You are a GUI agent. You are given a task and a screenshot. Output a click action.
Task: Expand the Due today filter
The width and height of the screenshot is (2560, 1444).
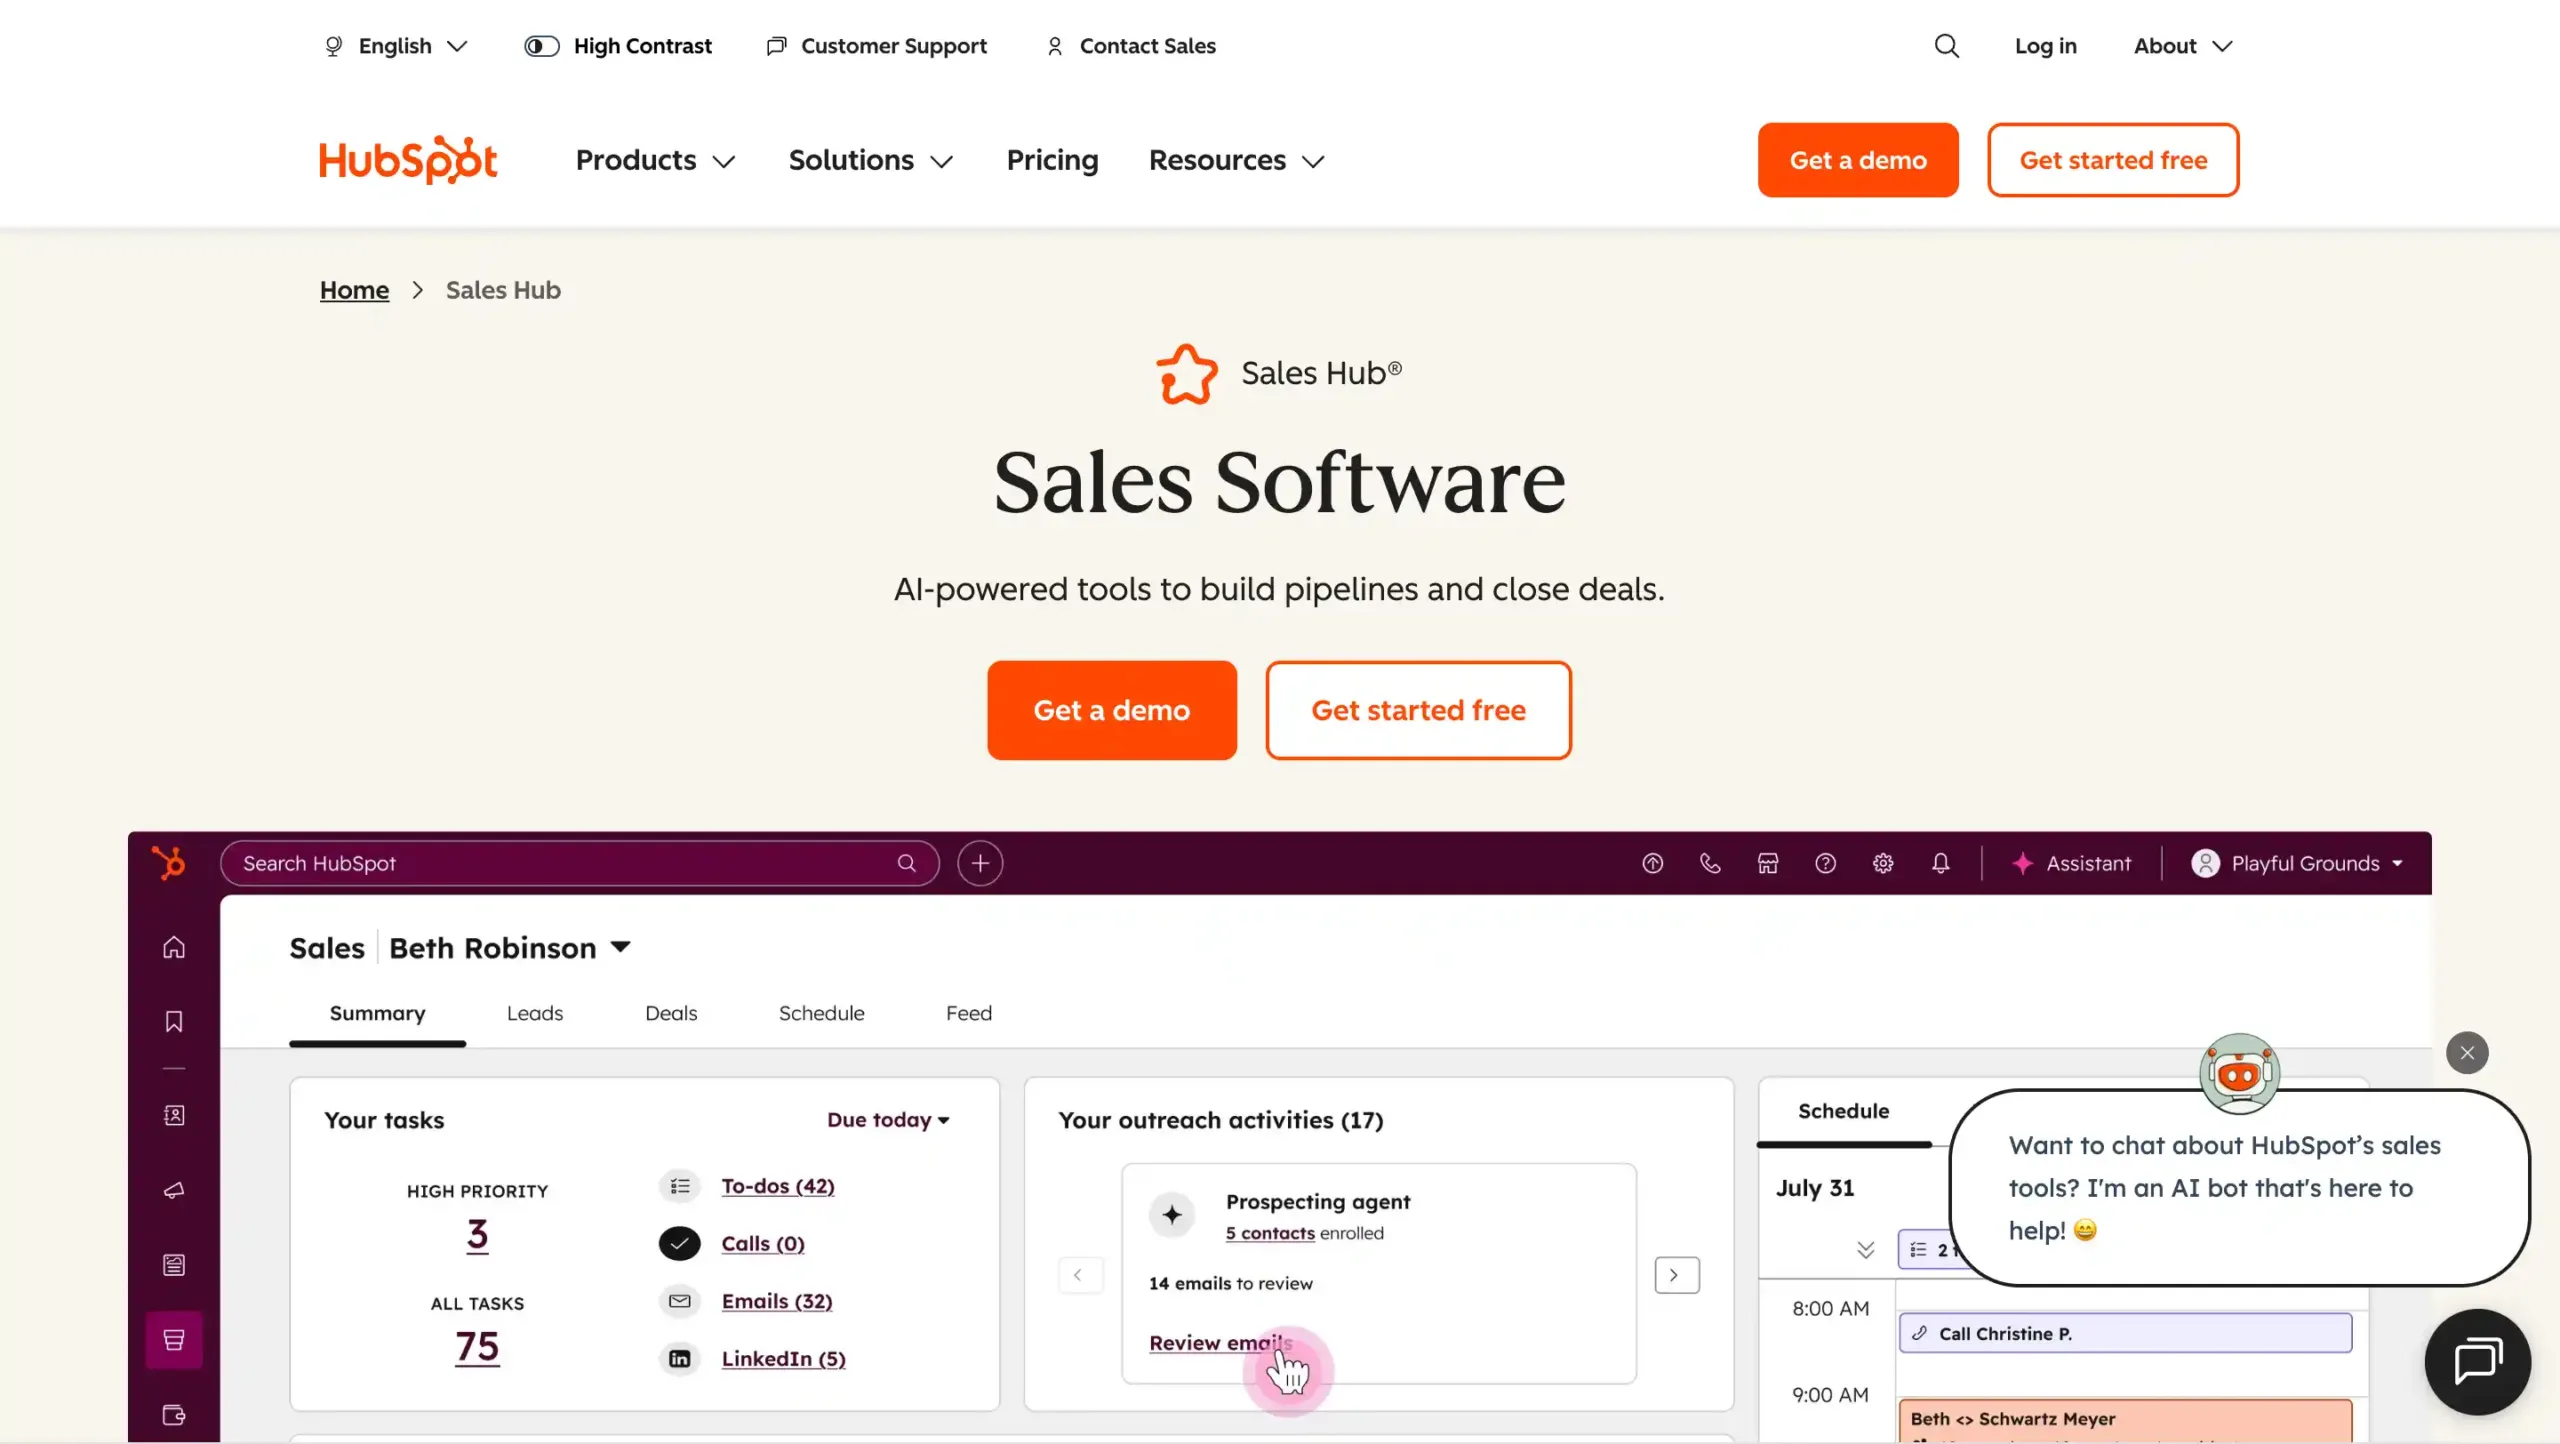tap(888, 1120)
